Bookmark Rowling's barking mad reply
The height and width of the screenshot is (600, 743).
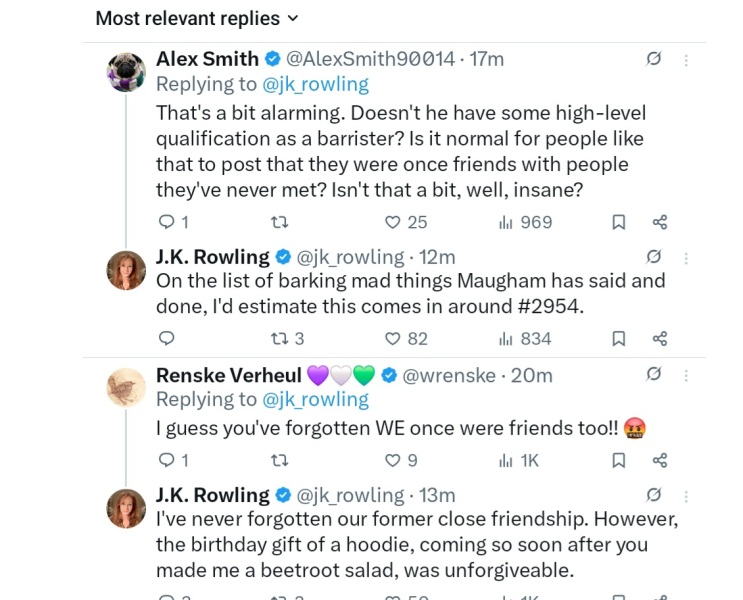point(619,338)
